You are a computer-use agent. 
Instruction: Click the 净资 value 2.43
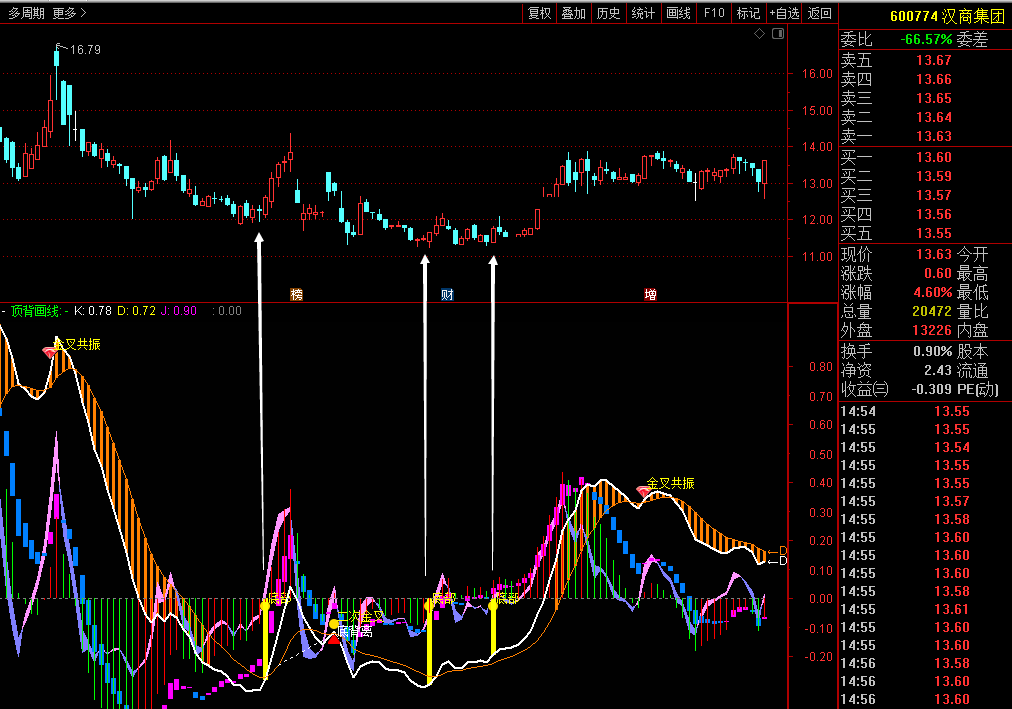pos(938,370)
